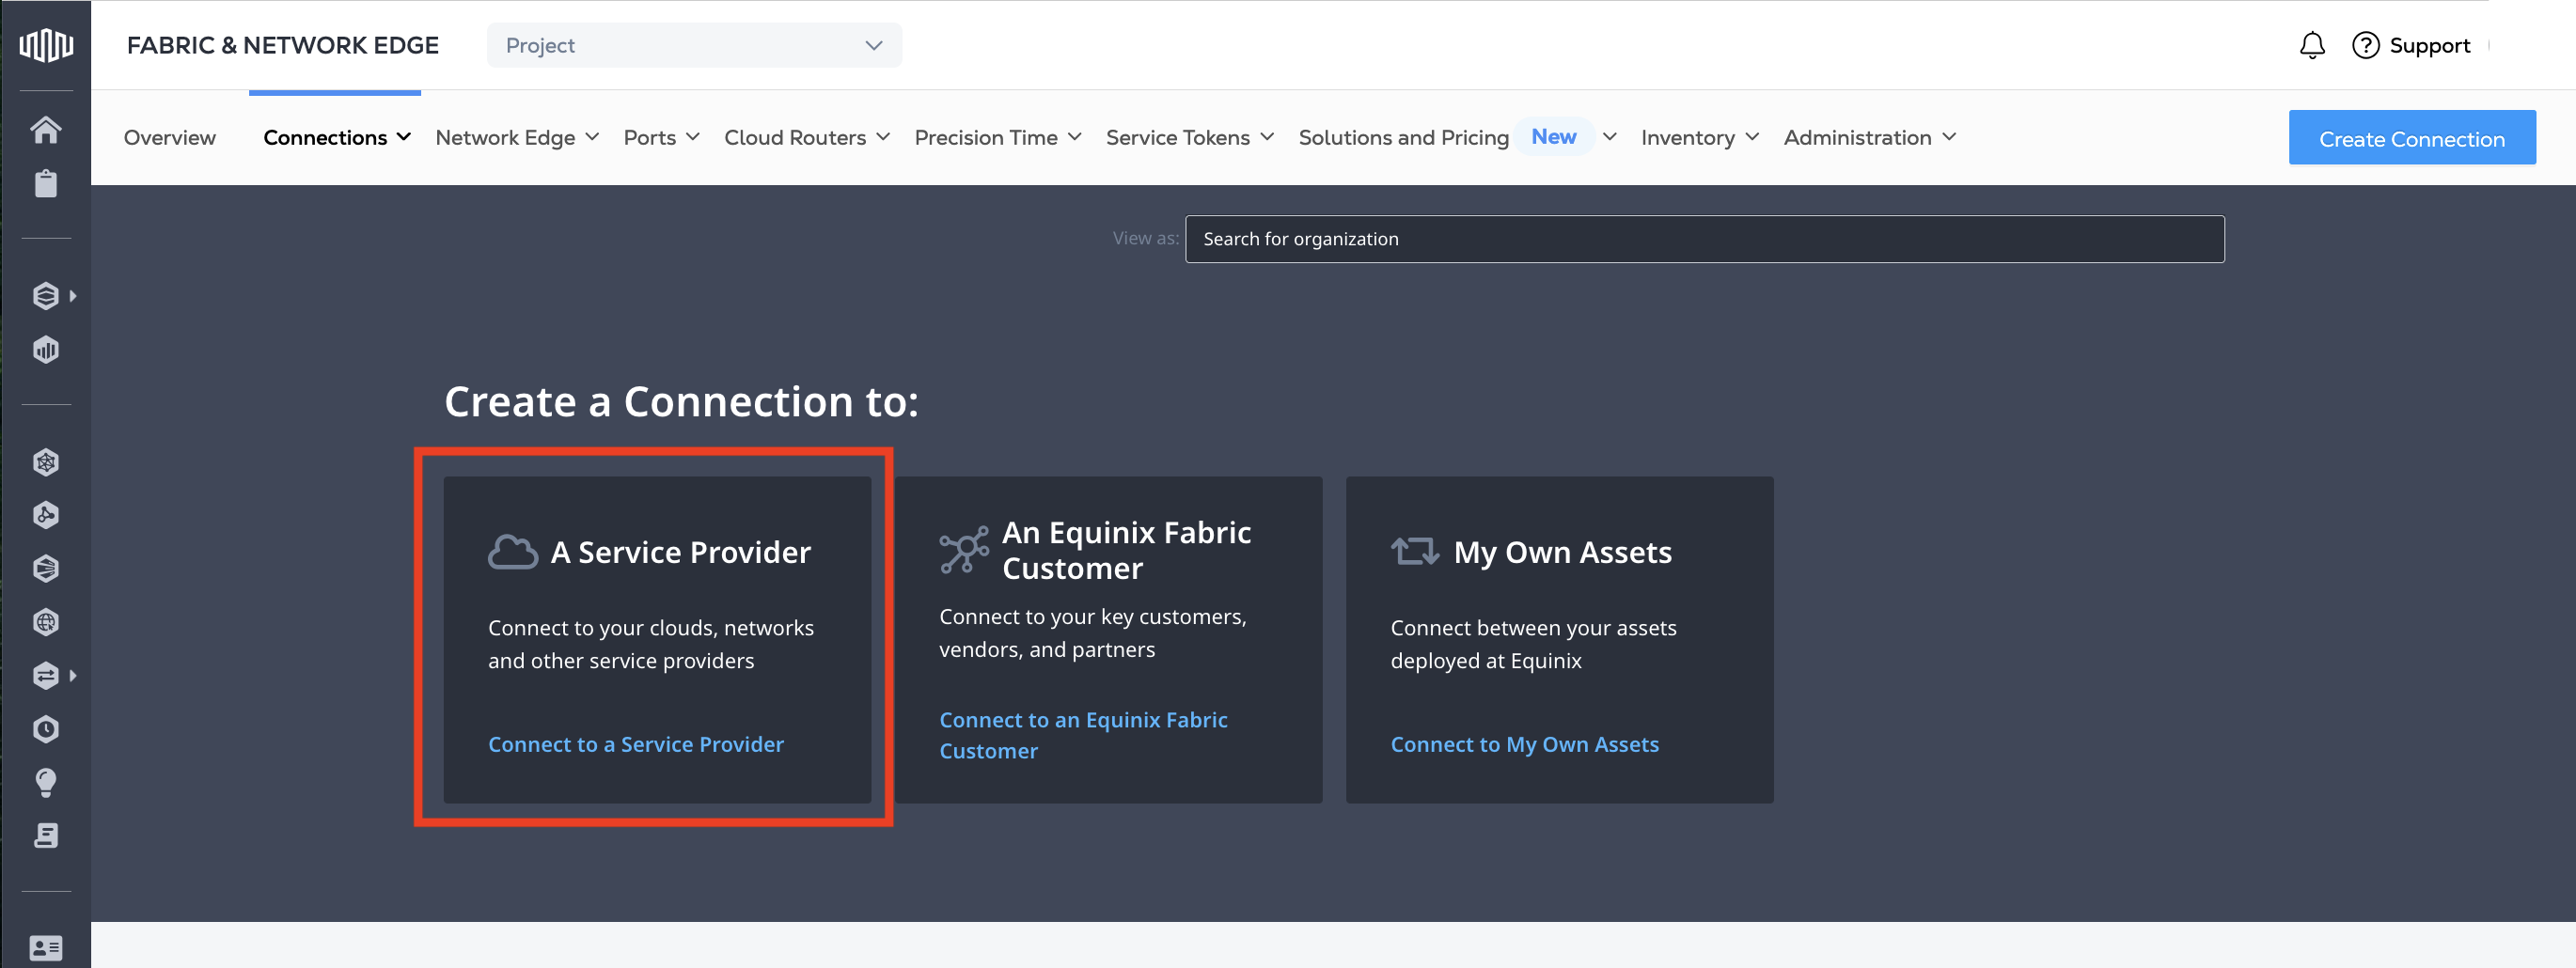2576x968 pixels.
Task: Open the striped-layers hexagon sidebar icon
Action: pos(46,568)
